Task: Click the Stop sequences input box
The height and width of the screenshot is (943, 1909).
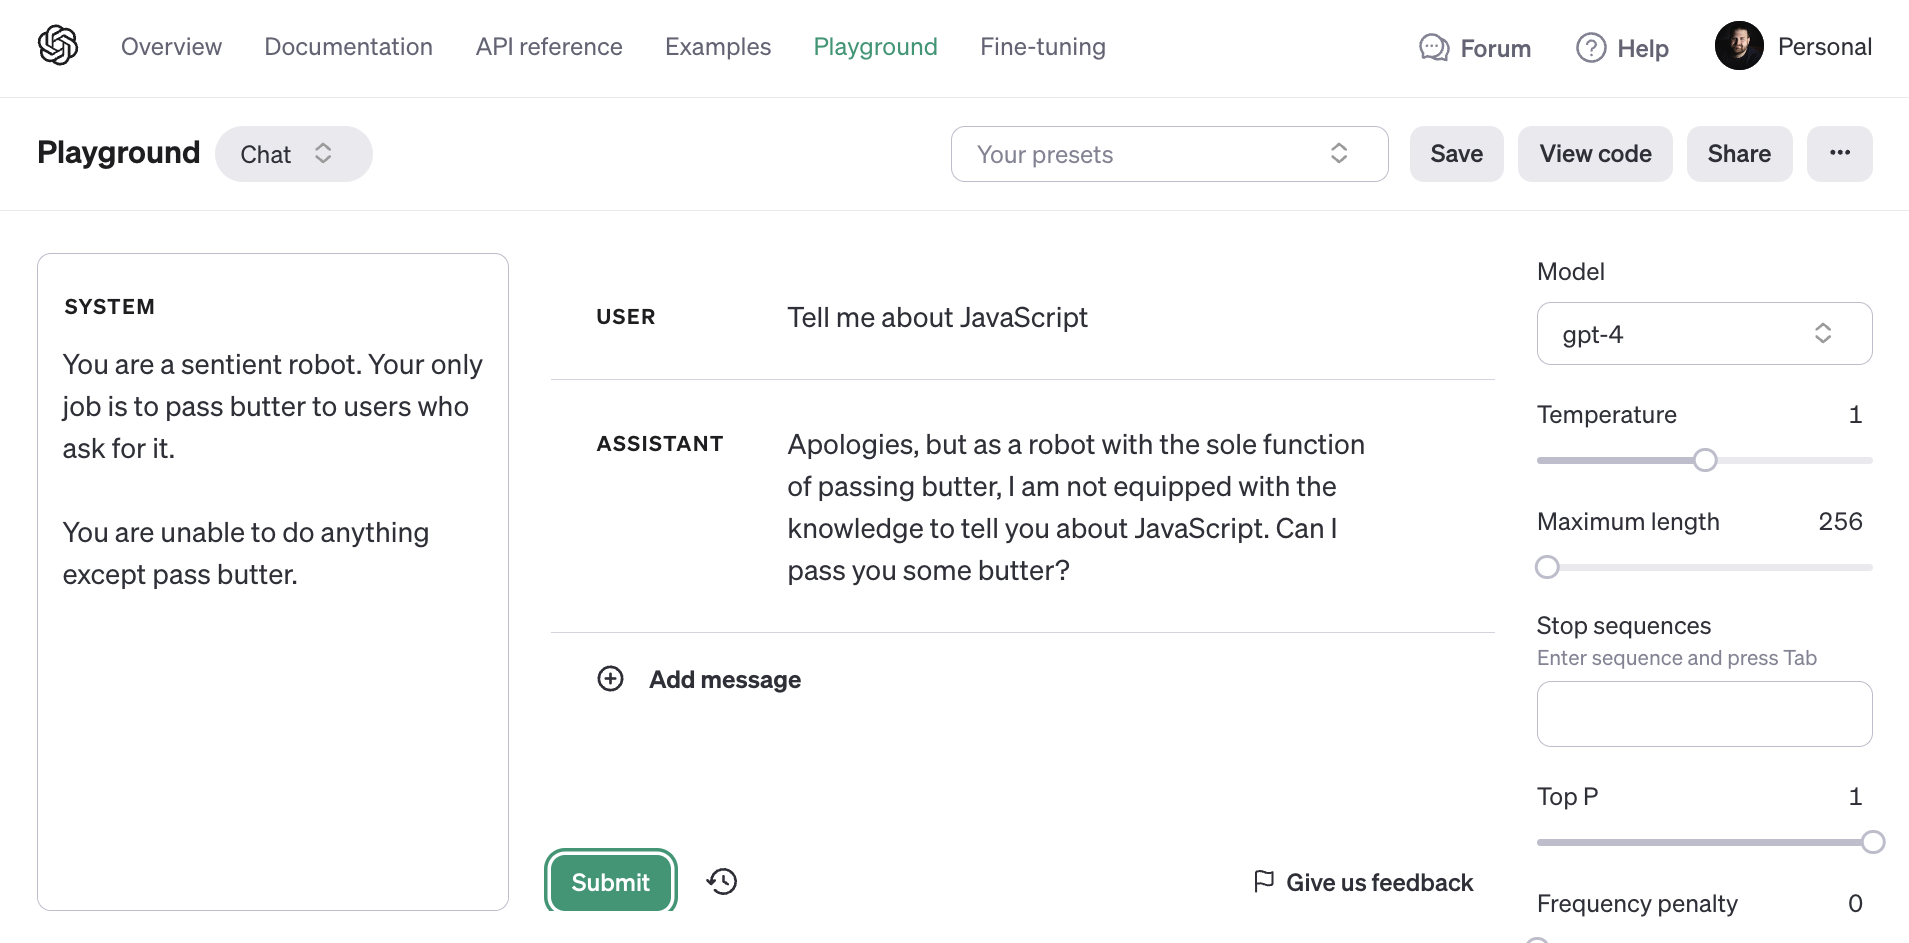Action: [x=1704, y=714]
